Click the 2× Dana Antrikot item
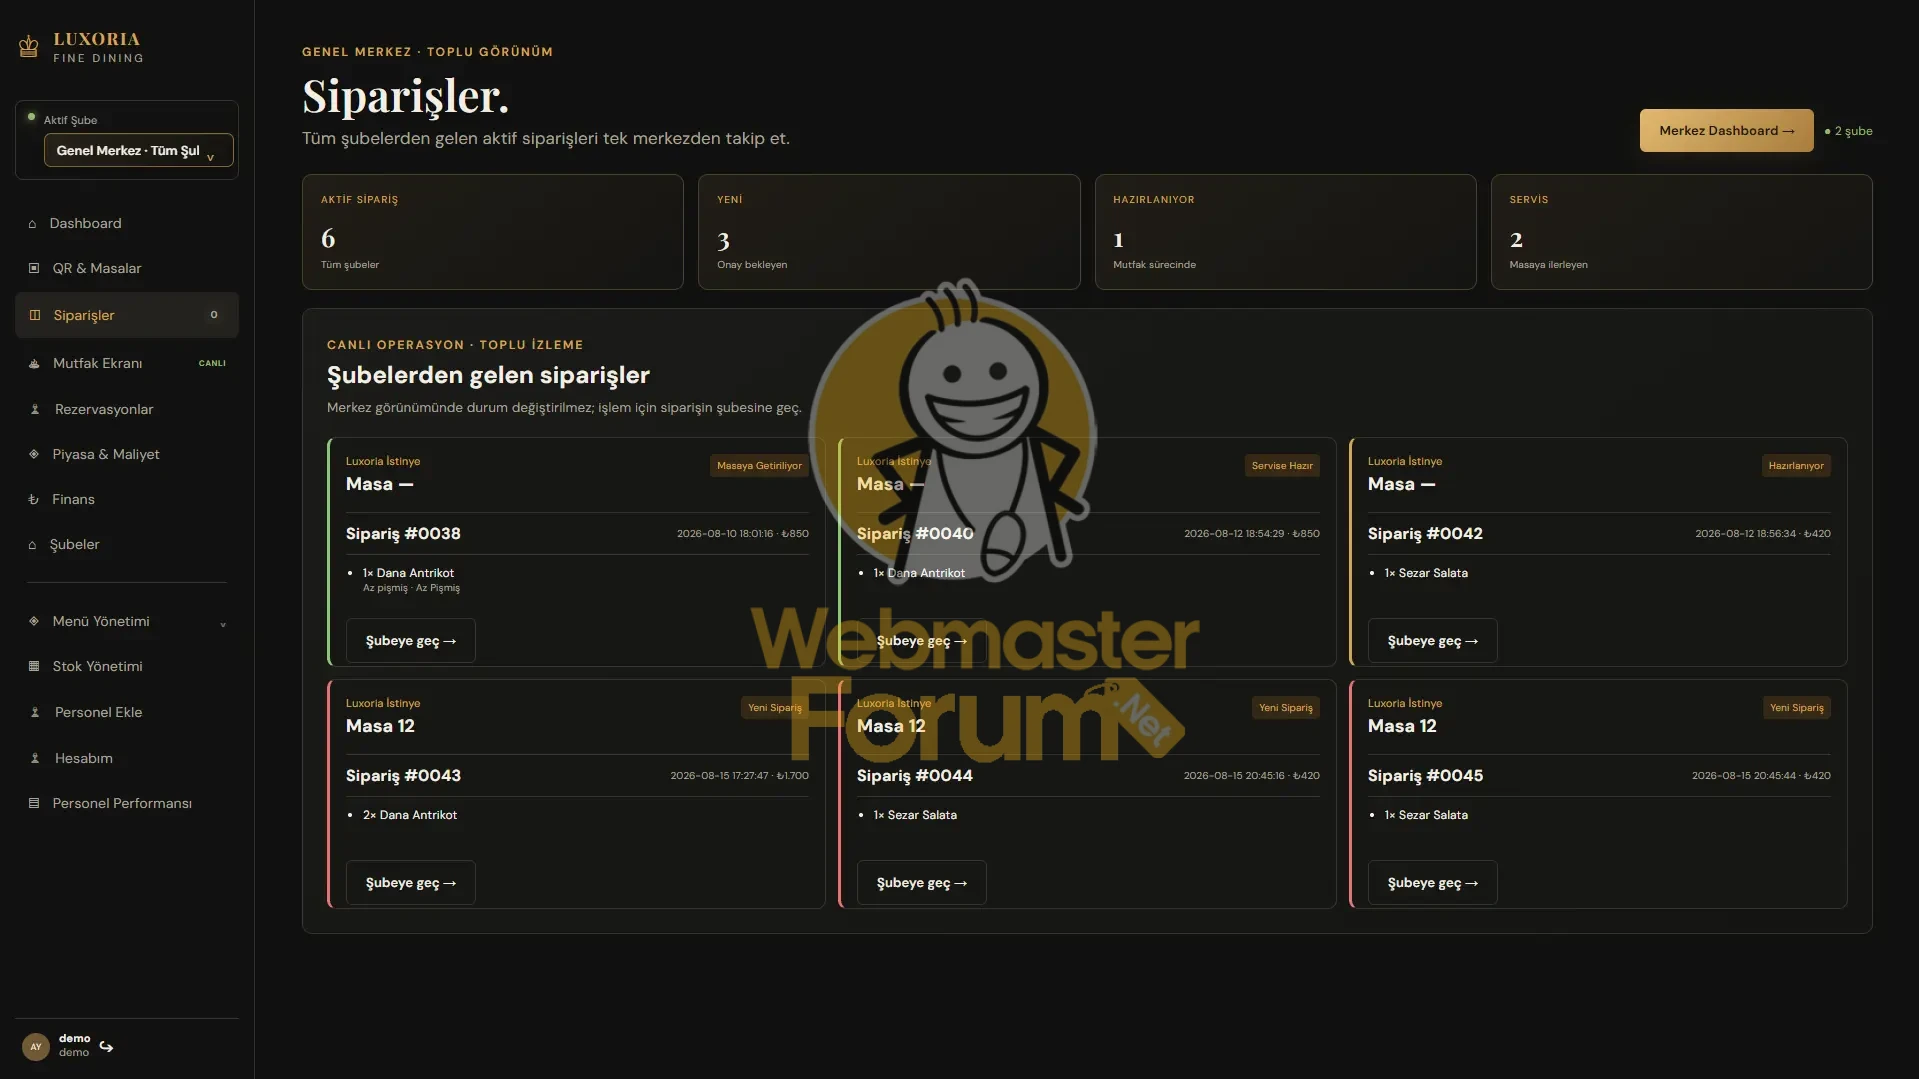Viewport: 1919px width, 1079px height. point(410,815)
